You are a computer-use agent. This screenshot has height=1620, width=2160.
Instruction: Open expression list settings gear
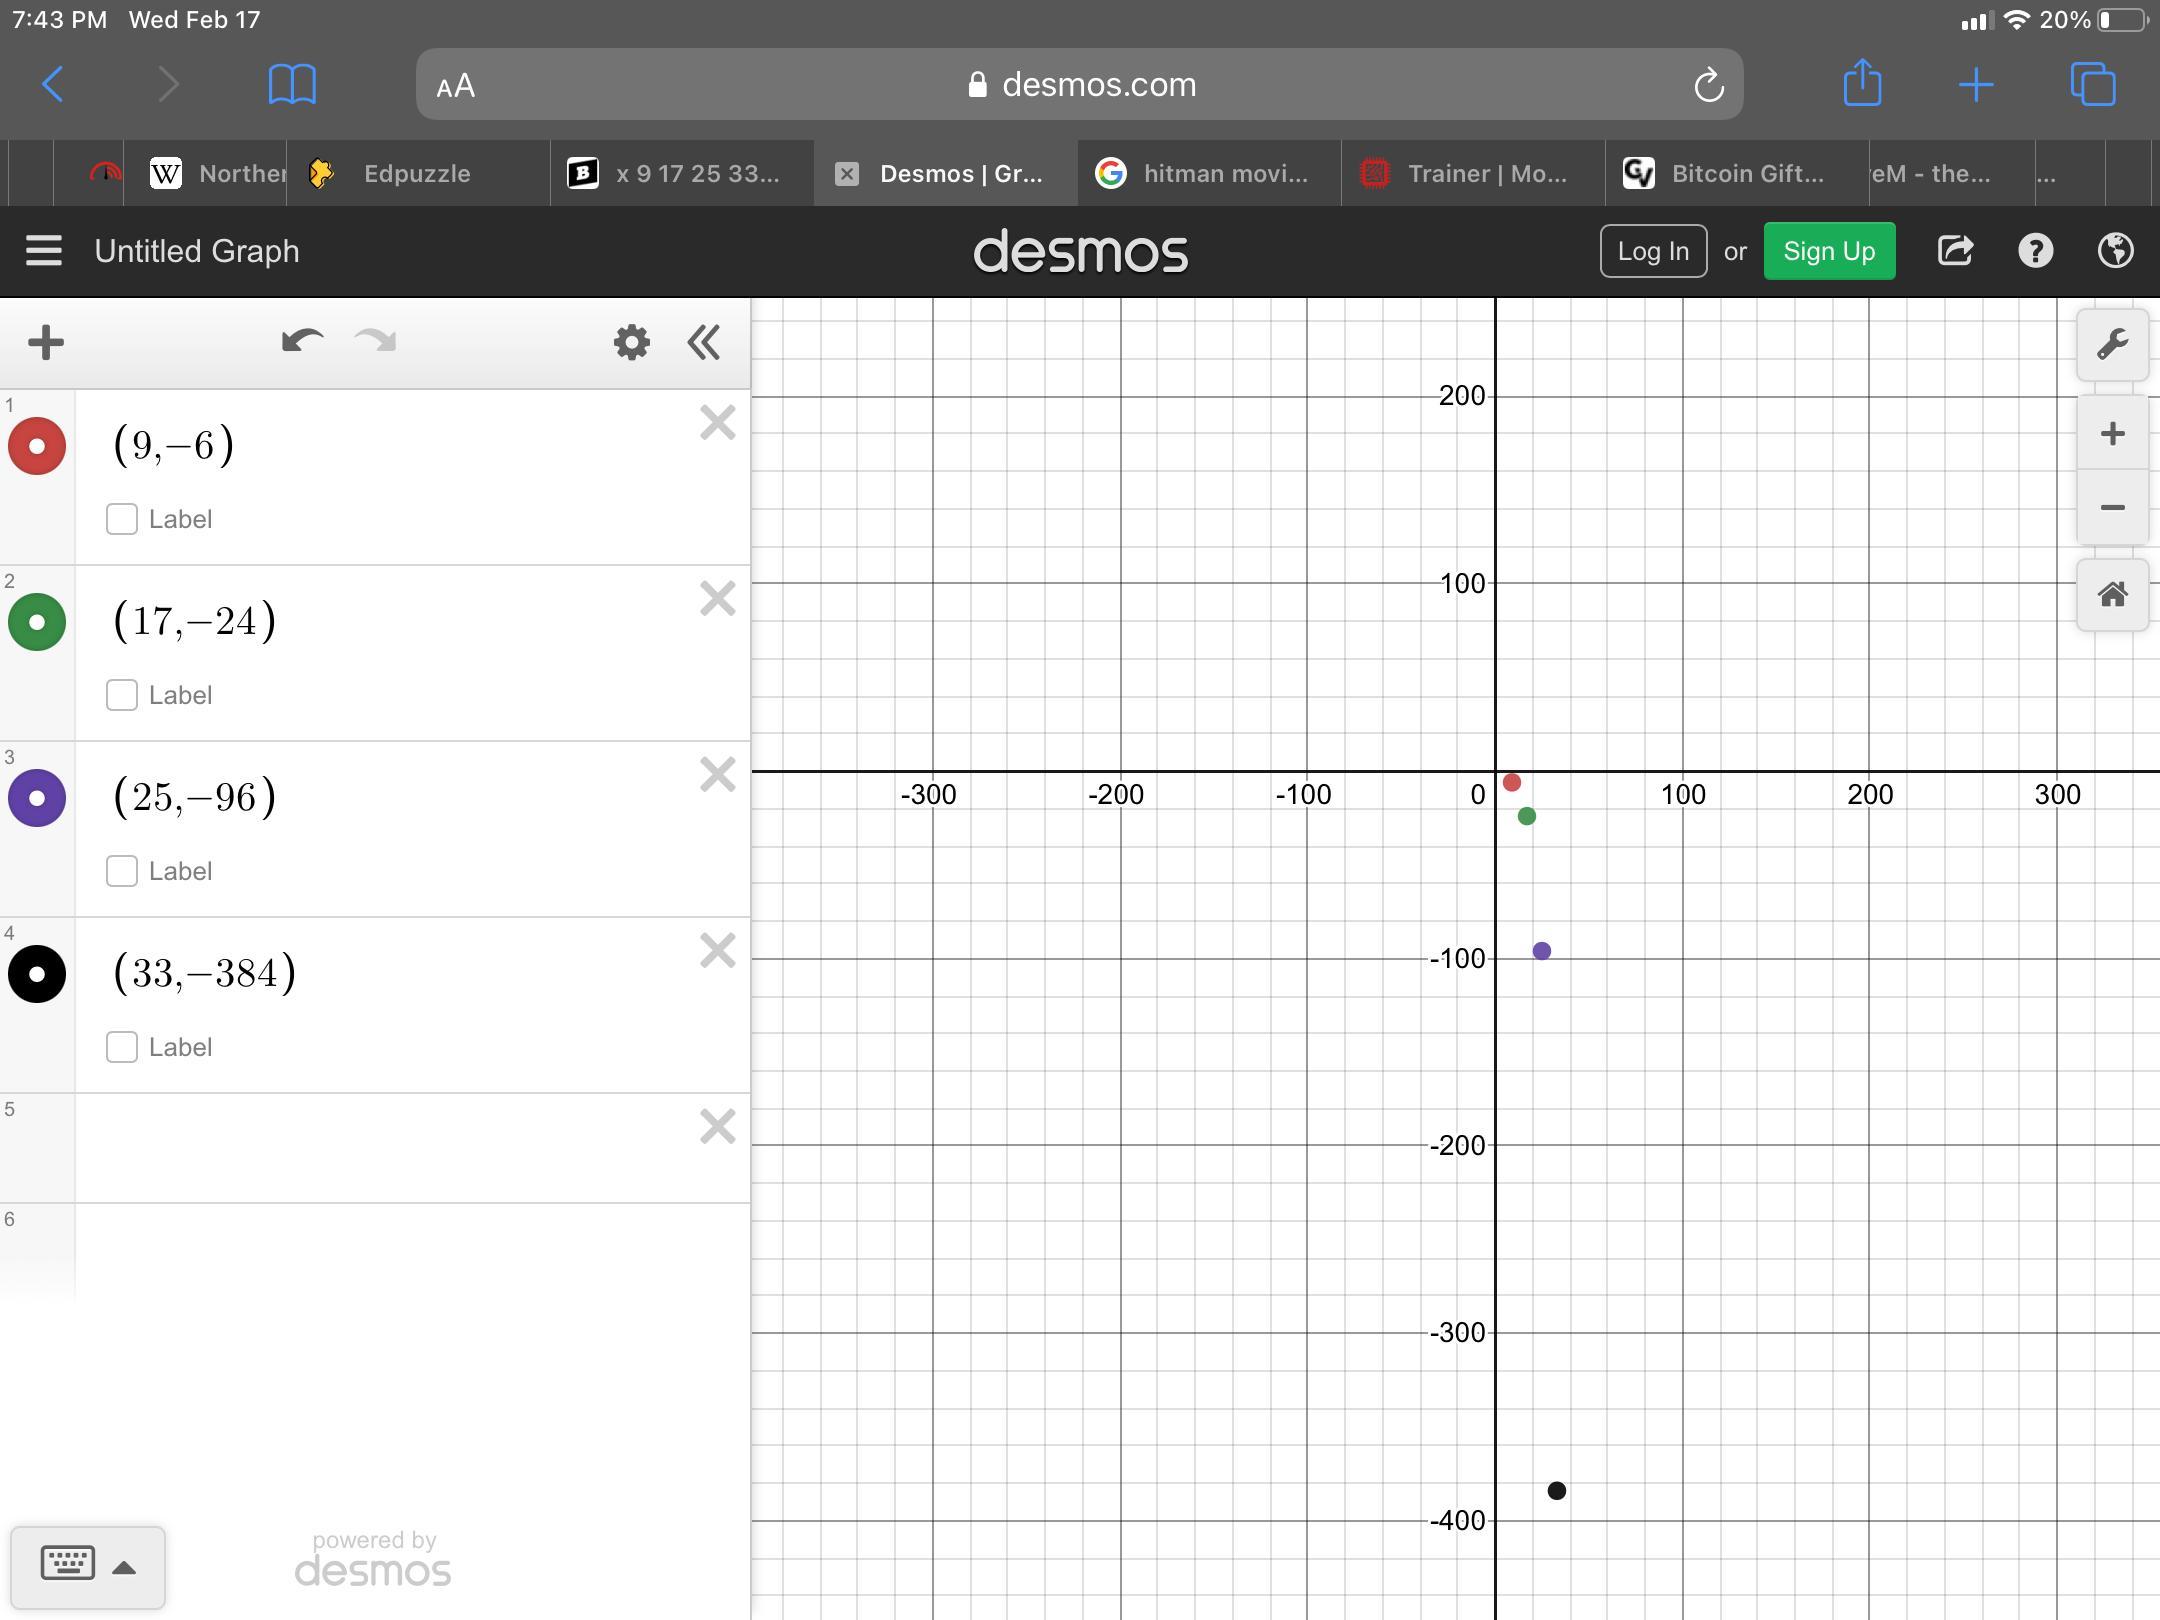pyautogui.click(x=631, y=343)
